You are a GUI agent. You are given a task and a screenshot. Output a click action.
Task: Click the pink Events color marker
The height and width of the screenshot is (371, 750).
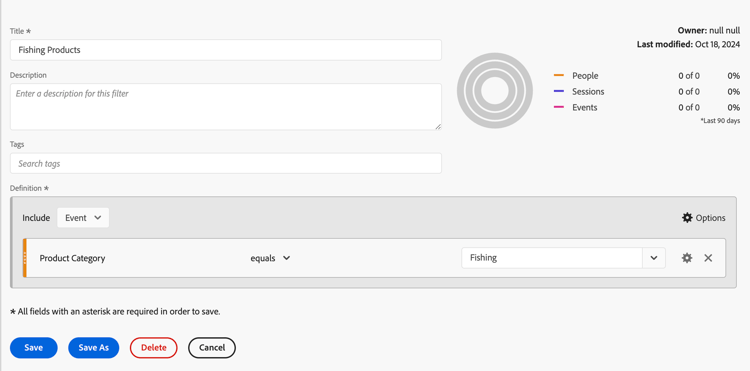click(559, 107)
